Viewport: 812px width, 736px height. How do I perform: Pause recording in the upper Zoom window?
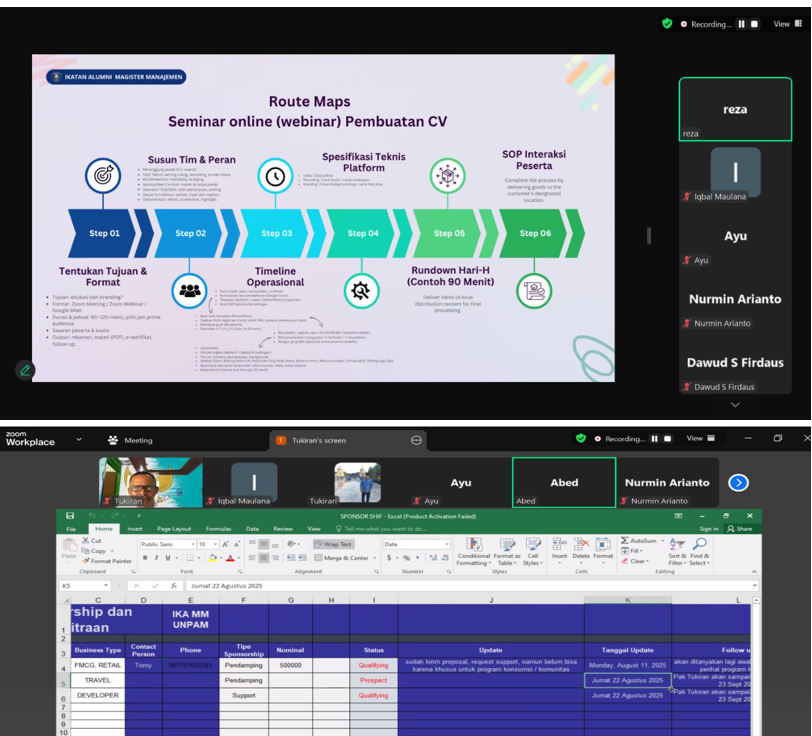tap(742, 24)
